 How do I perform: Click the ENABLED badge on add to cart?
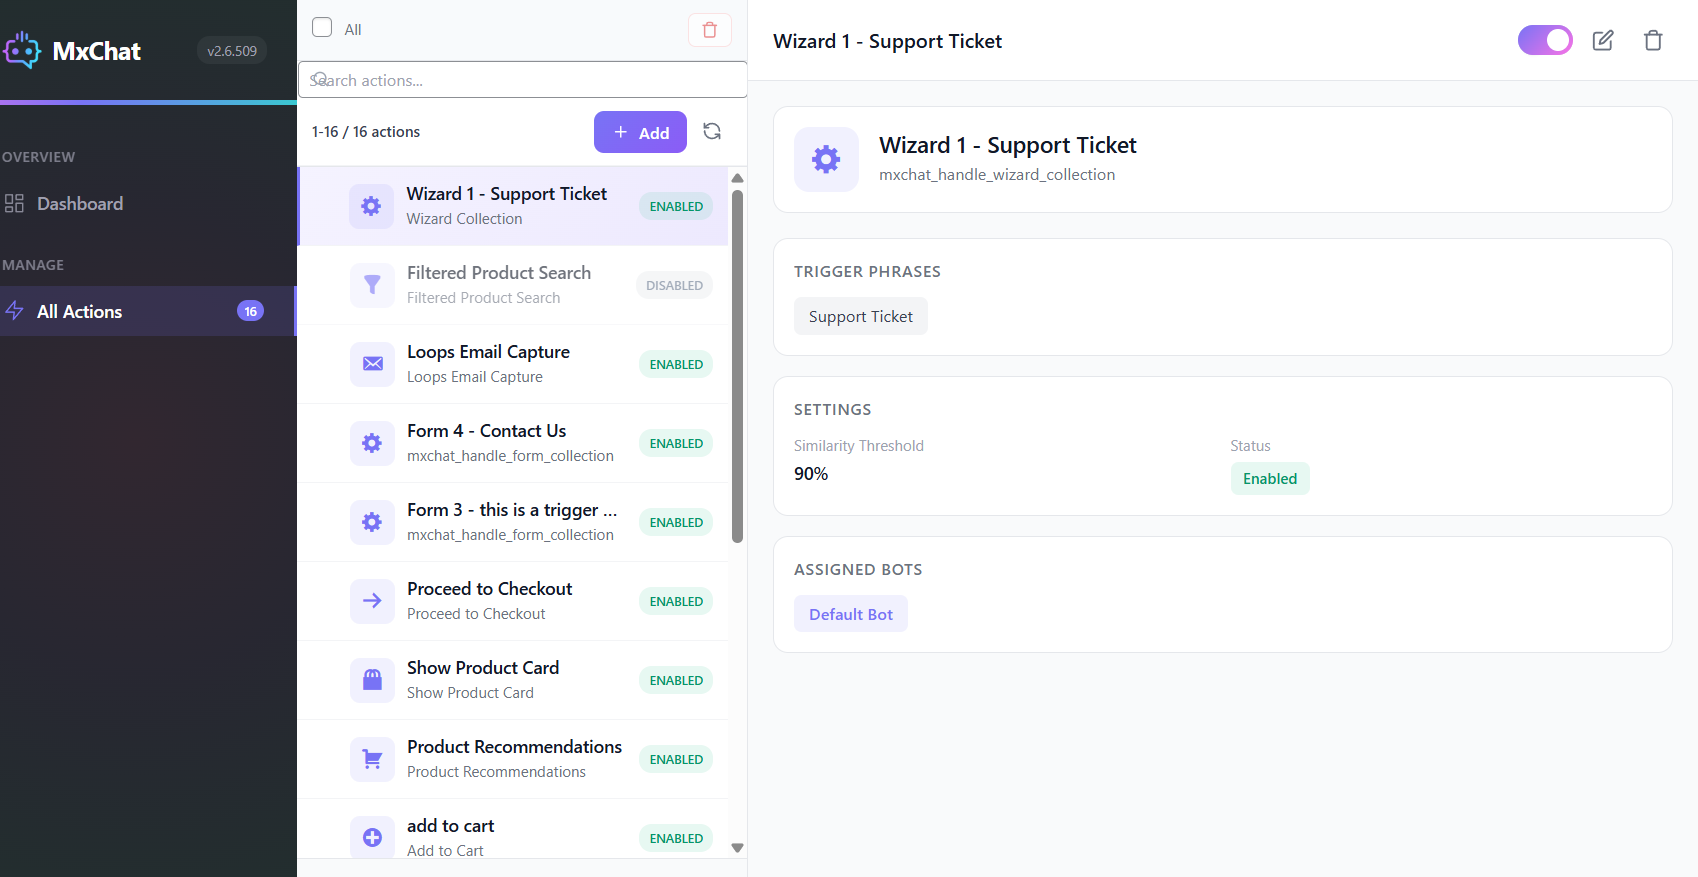[676, 838]
